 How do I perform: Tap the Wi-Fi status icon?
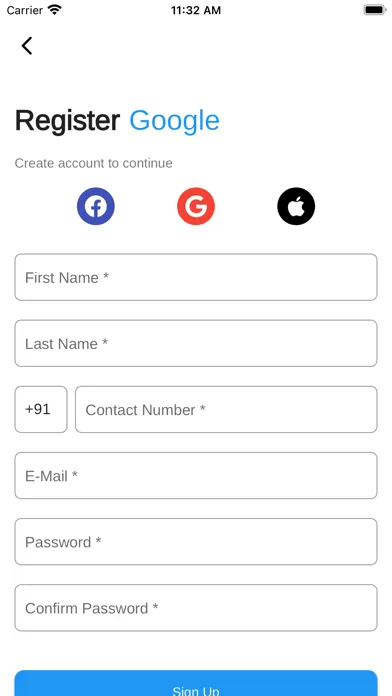(x=55, y=10)
